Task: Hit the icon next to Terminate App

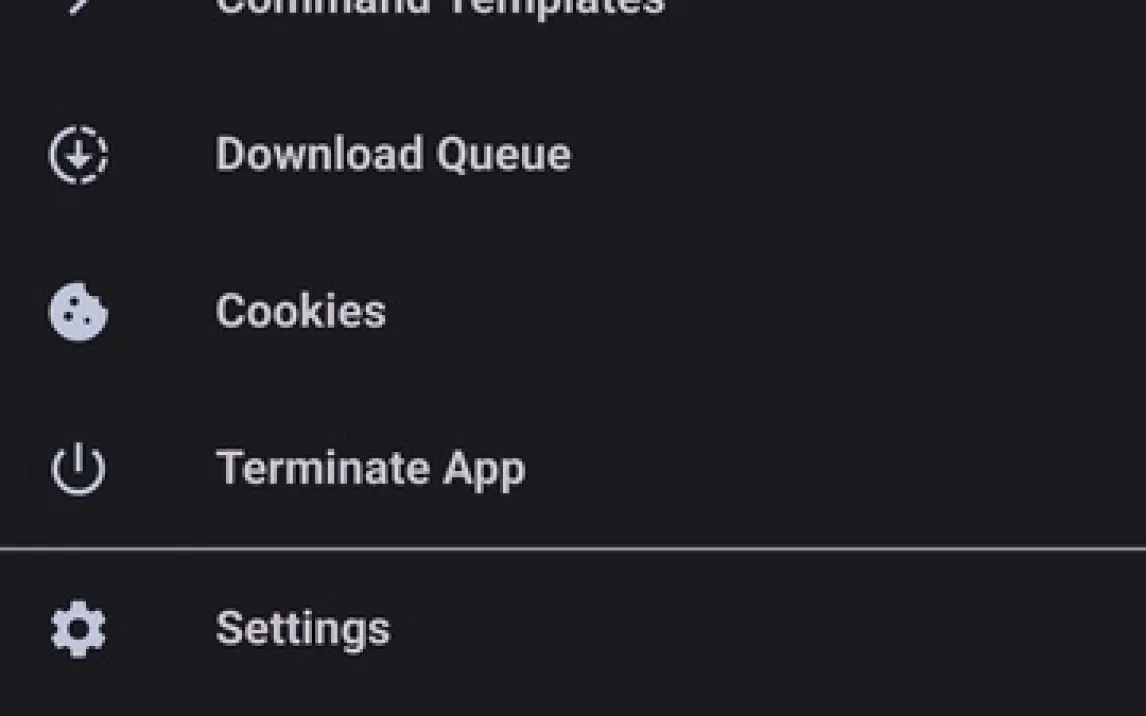Action: click(78, 469)
